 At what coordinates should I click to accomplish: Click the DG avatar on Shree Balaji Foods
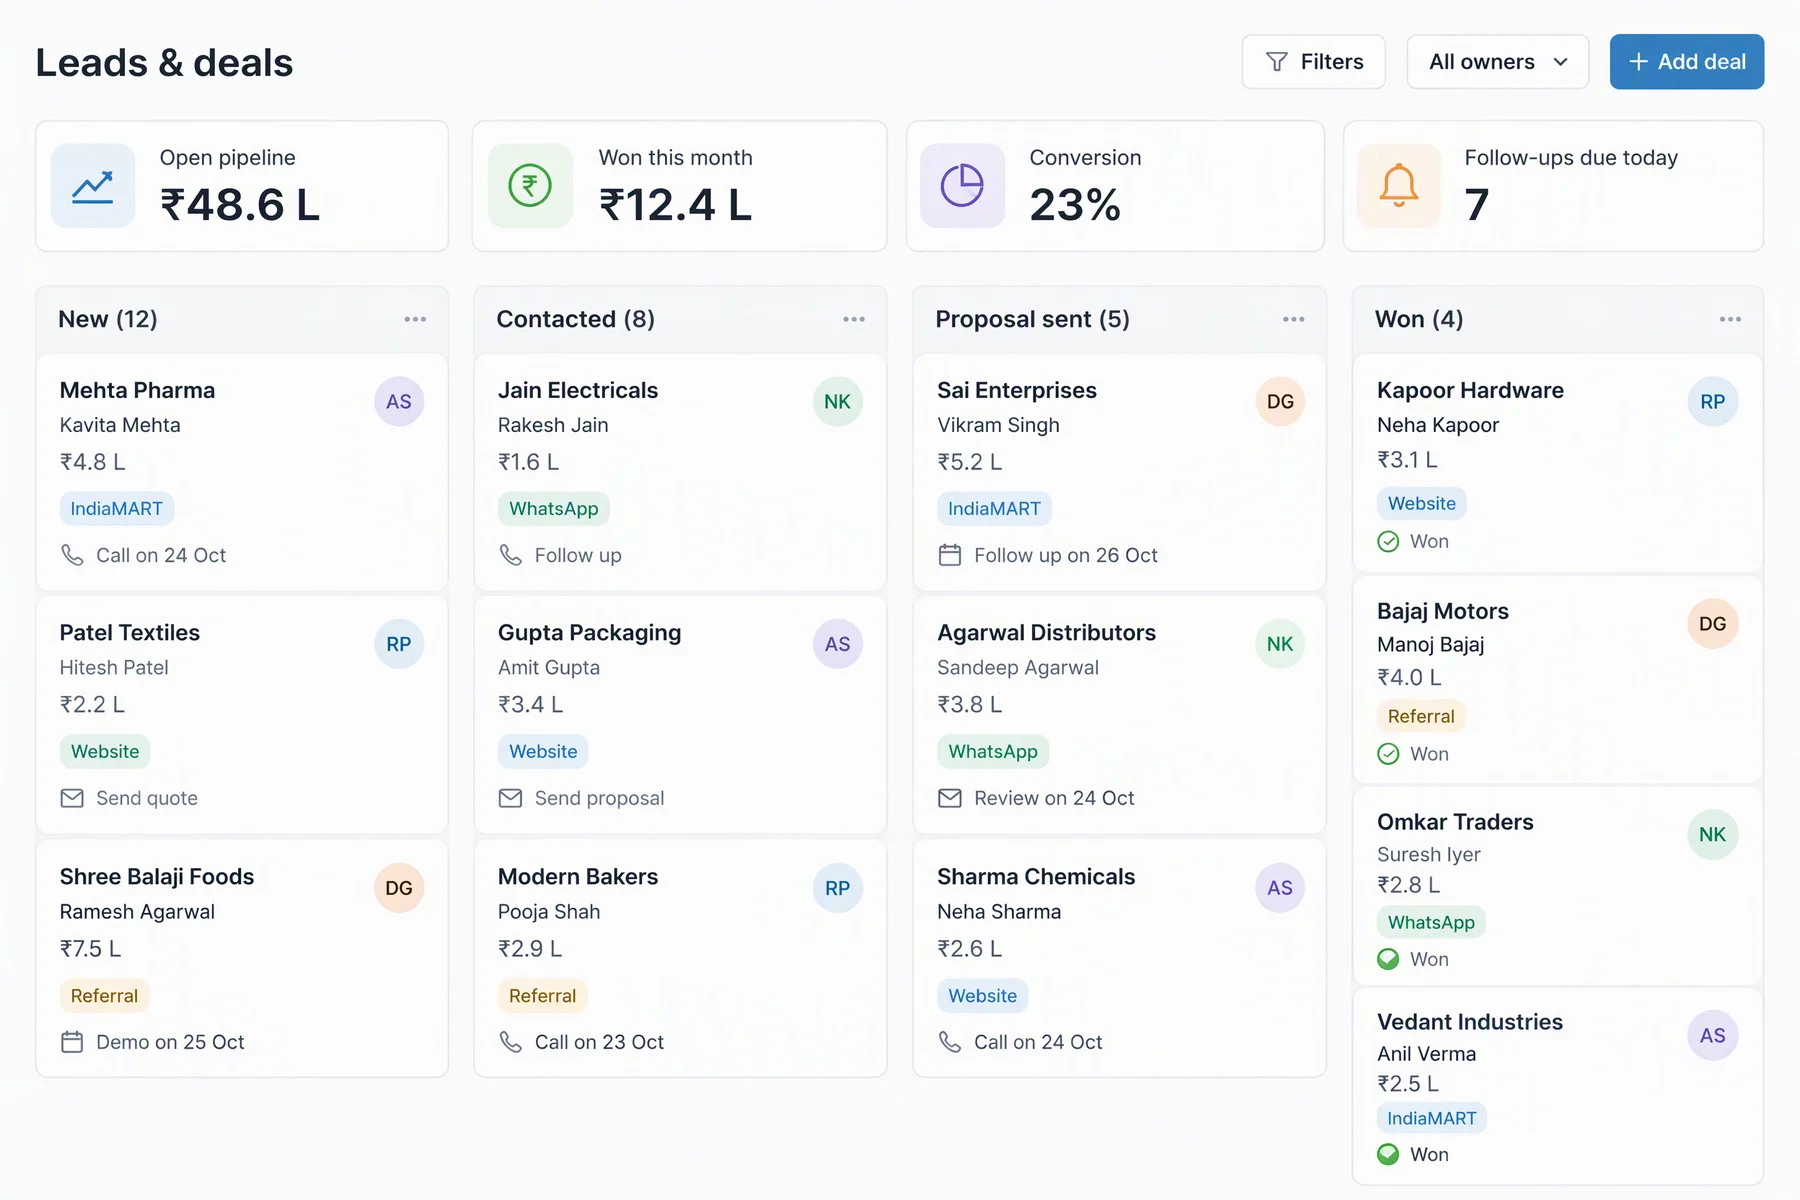399,888
